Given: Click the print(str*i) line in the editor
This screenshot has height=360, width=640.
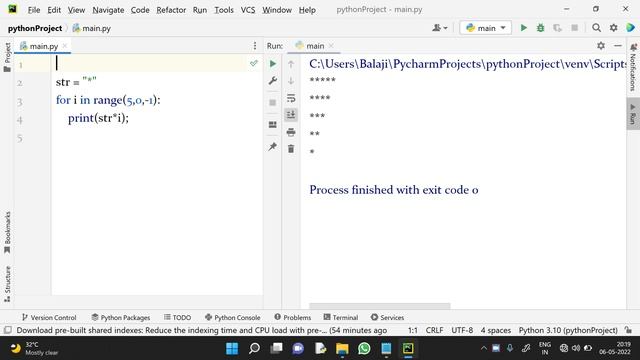Looking at the screenshot, I should point(98,118).
